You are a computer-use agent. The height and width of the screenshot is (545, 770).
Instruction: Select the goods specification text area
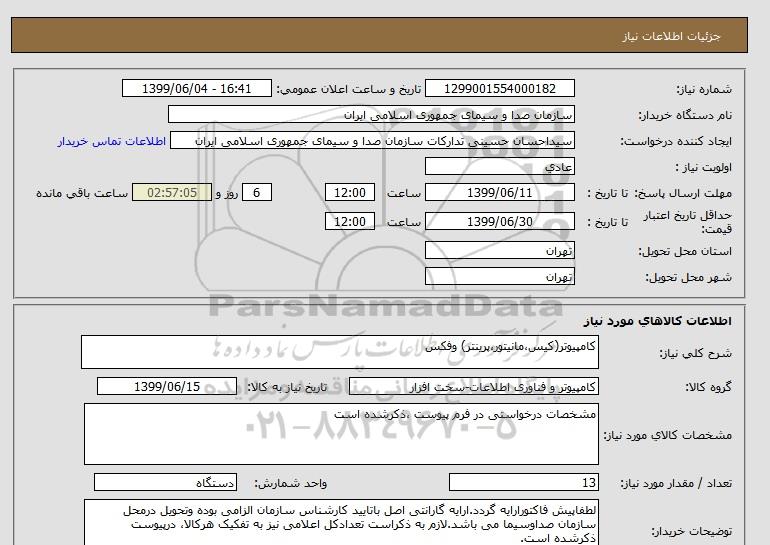coord(341,434)
